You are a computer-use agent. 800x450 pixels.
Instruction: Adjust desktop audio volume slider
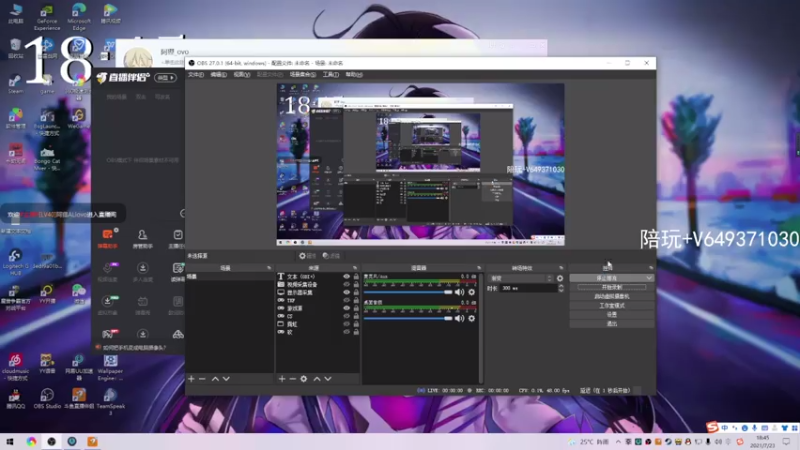(x=408, y=292)
